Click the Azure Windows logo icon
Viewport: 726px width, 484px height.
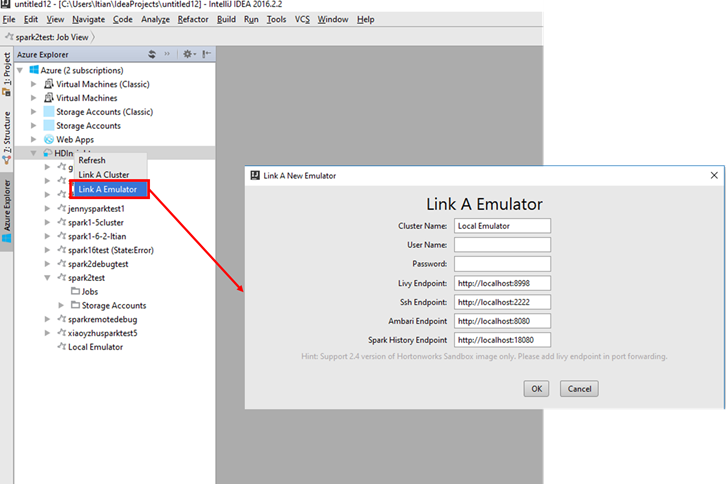tap(34, 70)
